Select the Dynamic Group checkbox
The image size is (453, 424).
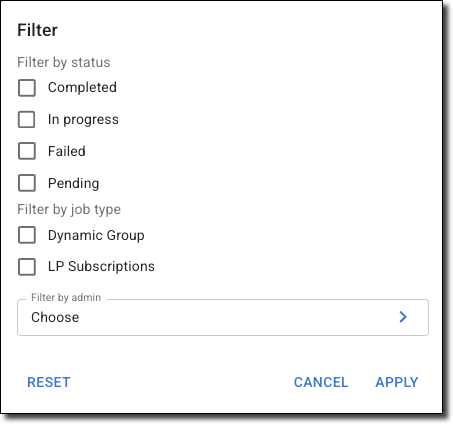27,235
